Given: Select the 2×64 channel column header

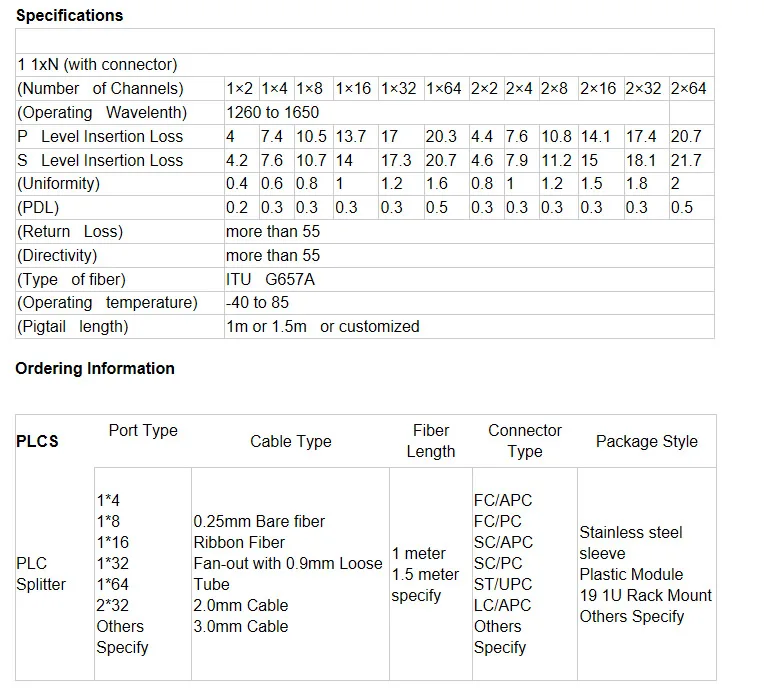Looking at the screenshot, I should [688, 89].
